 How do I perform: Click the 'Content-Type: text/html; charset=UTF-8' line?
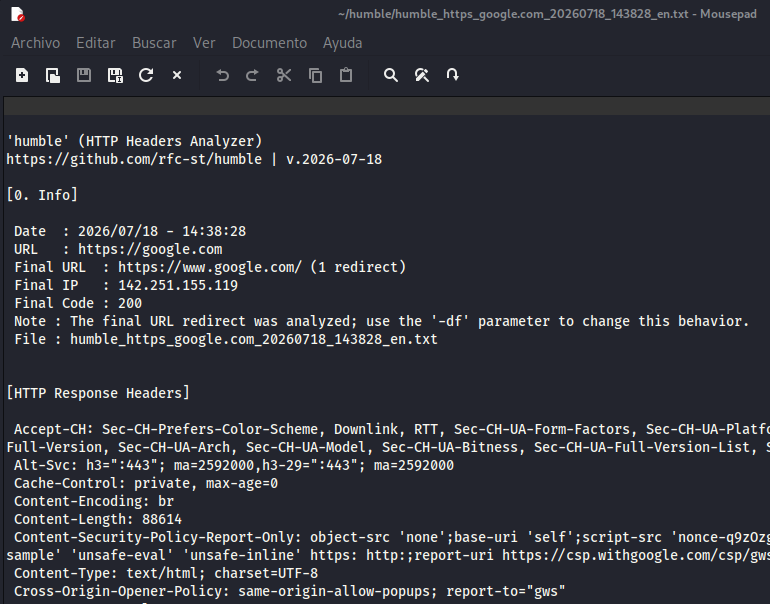pyautogui.click(x=166, y=573)
